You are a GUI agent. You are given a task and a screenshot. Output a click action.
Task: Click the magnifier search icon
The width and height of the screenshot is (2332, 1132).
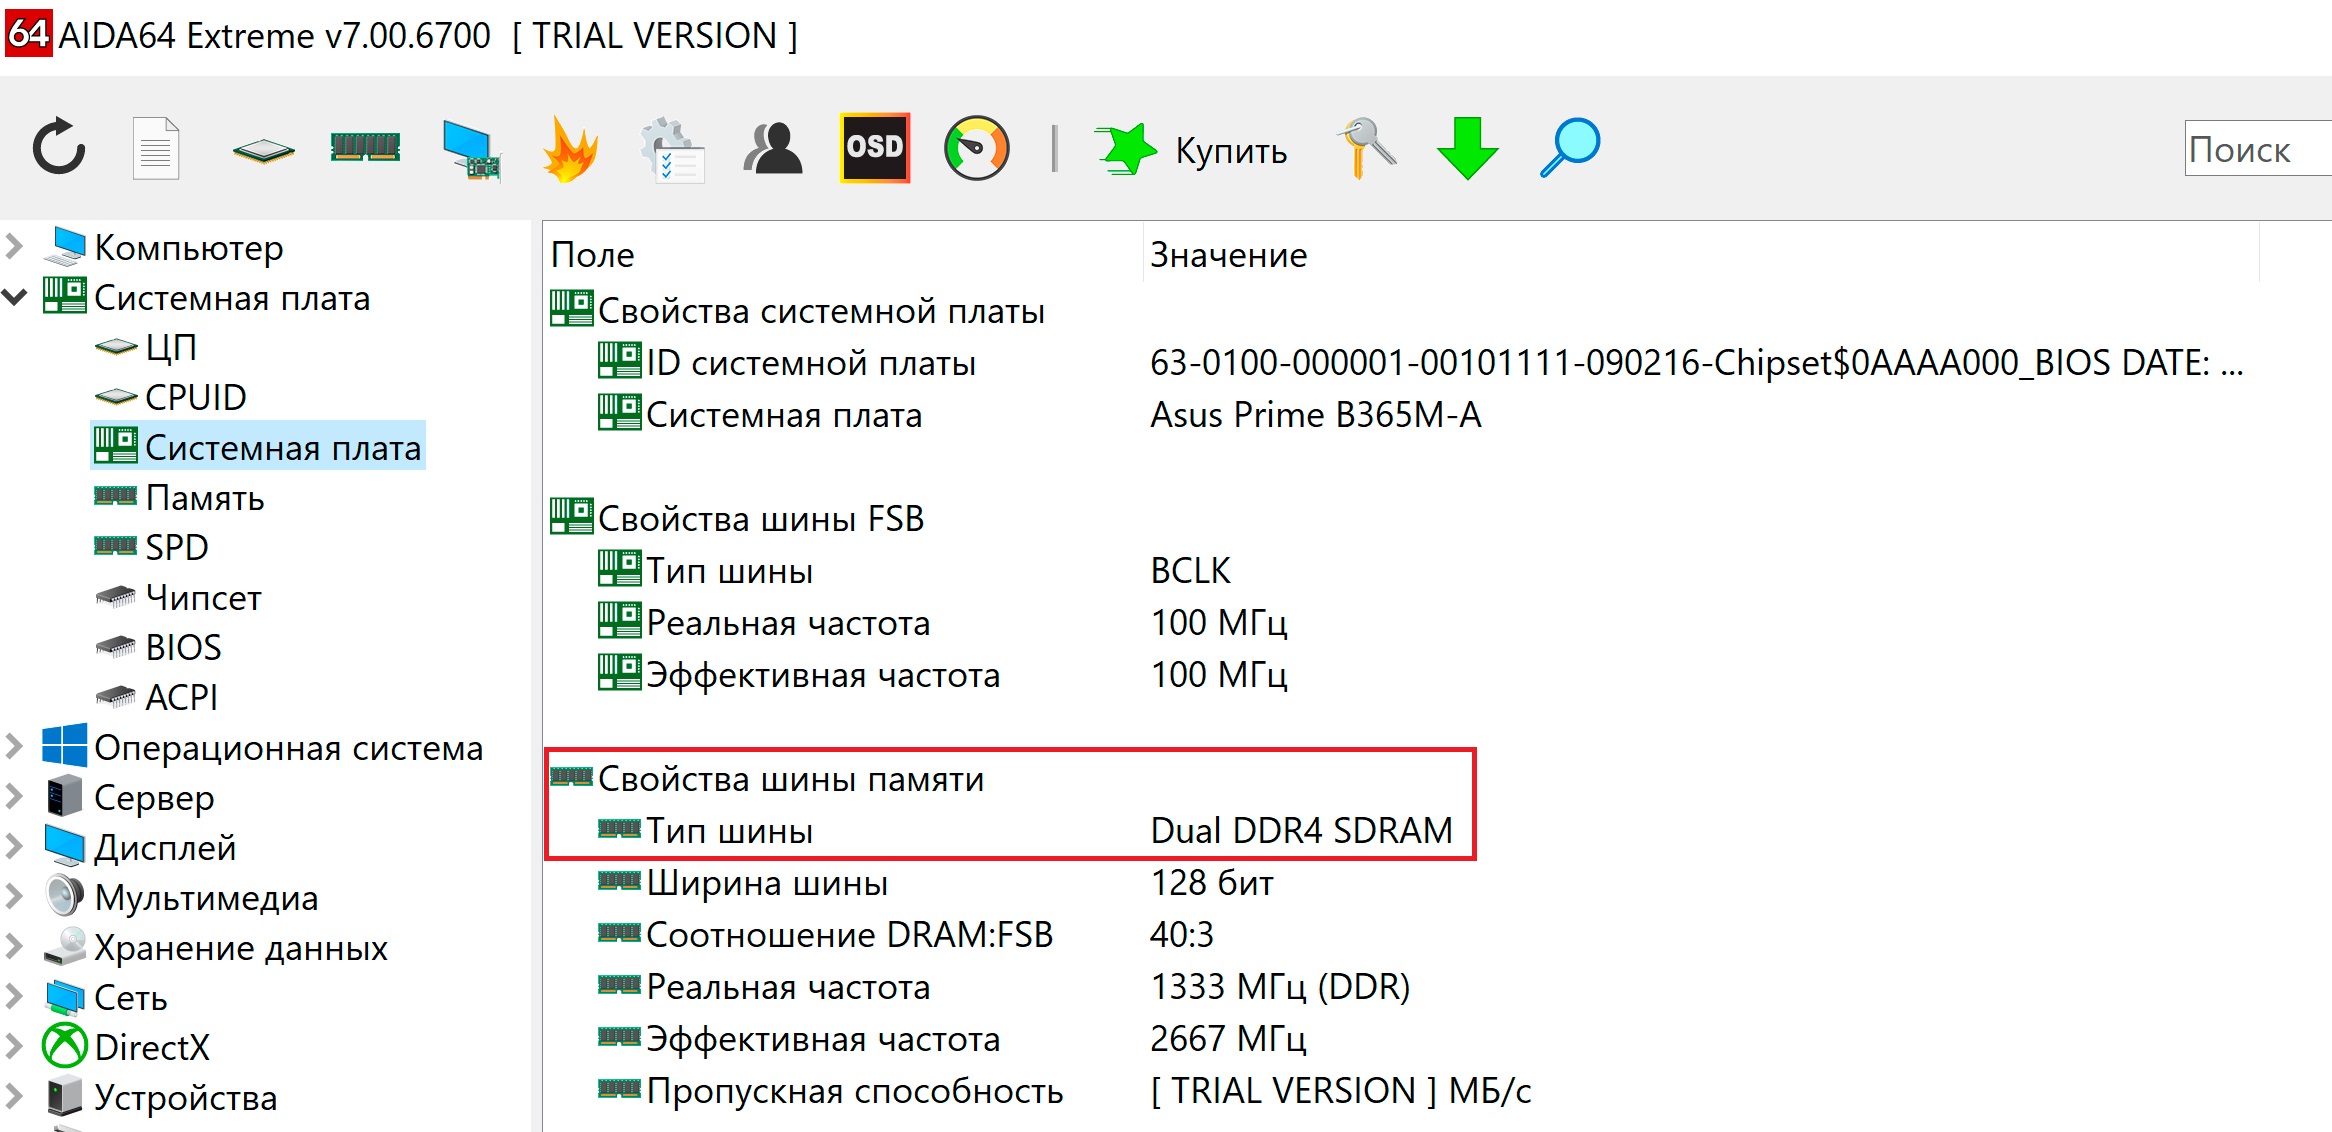click(x=1570, y=148)
